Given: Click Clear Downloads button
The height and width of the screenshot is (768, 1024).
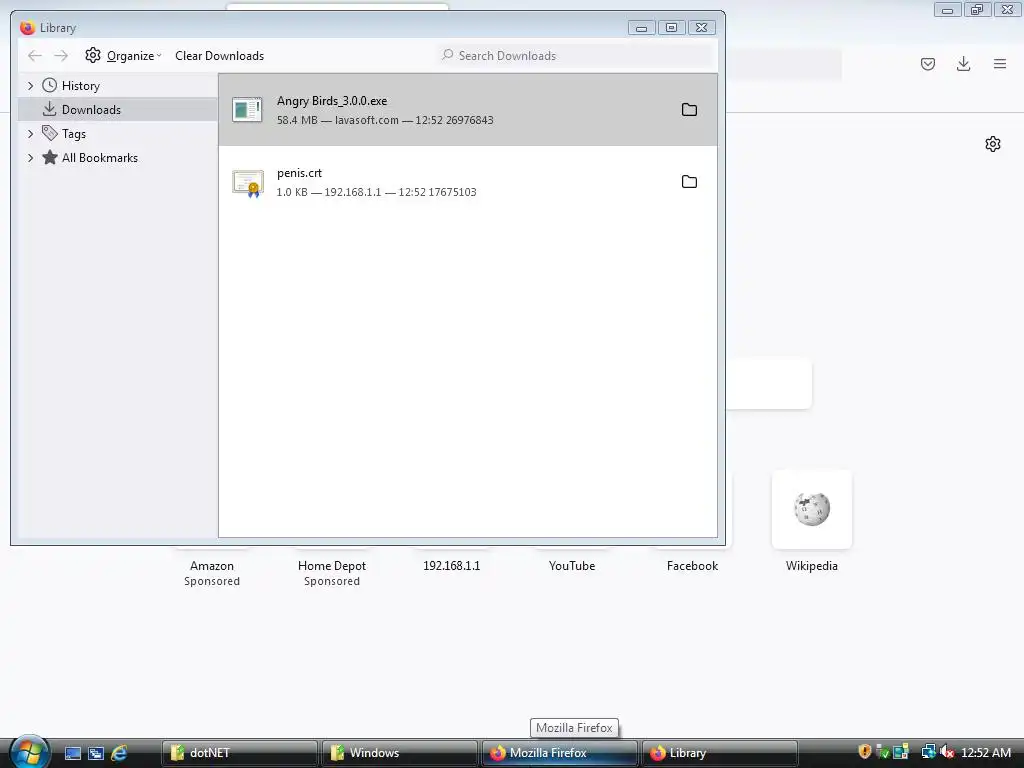Looking at the screenshot, I should tap(219, 56).
